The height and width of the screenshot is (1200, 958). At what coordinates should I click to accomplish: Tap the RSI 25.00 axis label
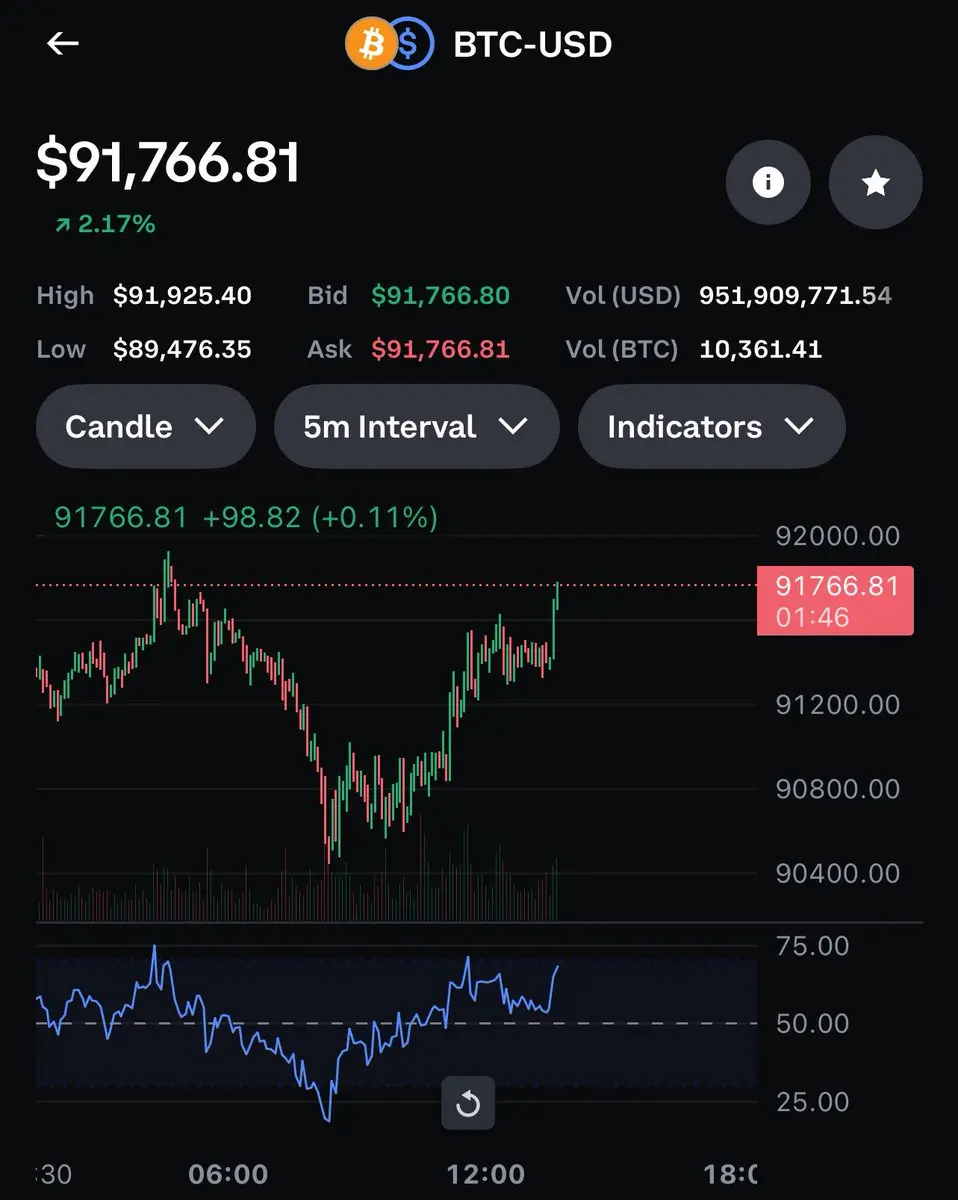pos(812,1102)
